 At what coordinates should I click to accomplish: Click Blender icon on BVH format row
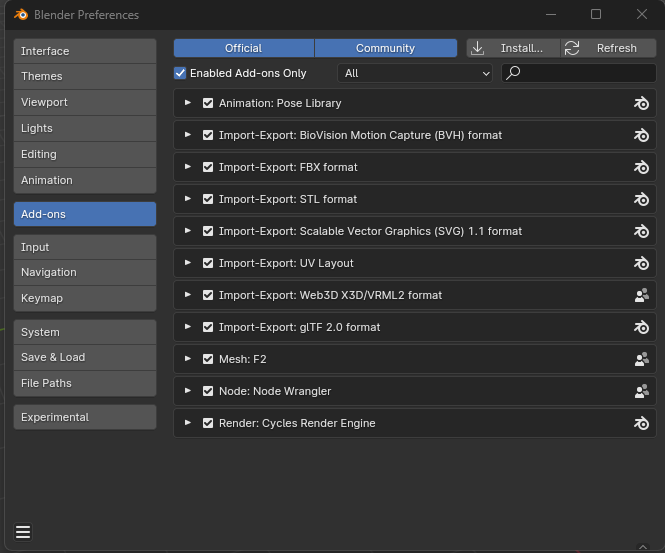[x=641, y=135]
